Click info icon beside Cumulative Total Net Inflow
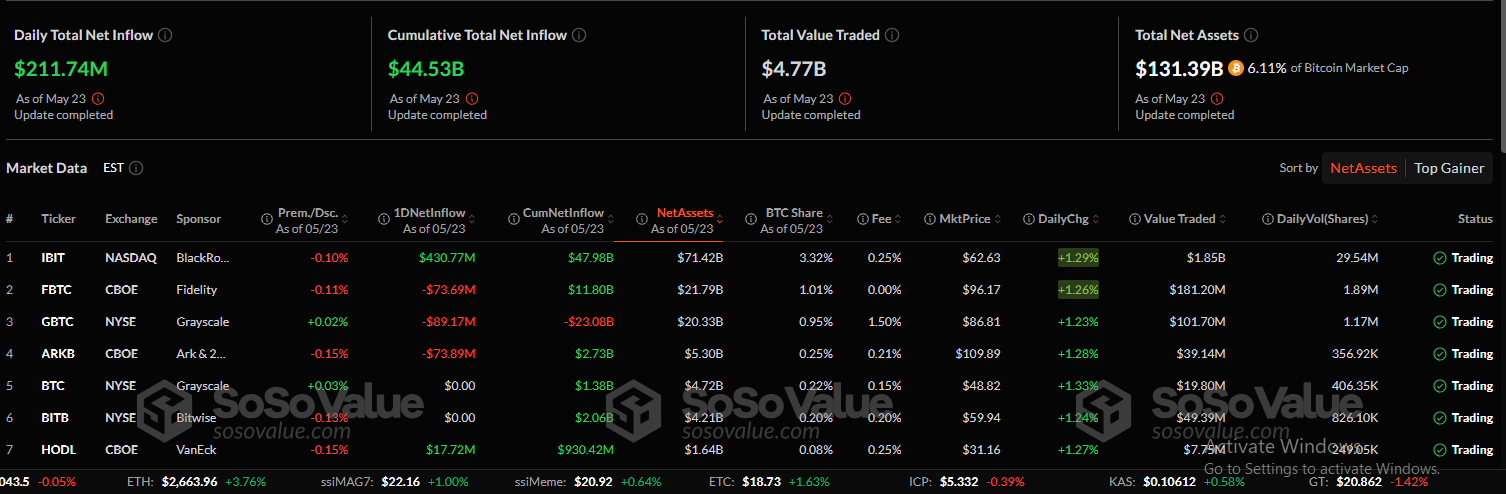Screen dimensions: 1506x494 pos(579,35)
